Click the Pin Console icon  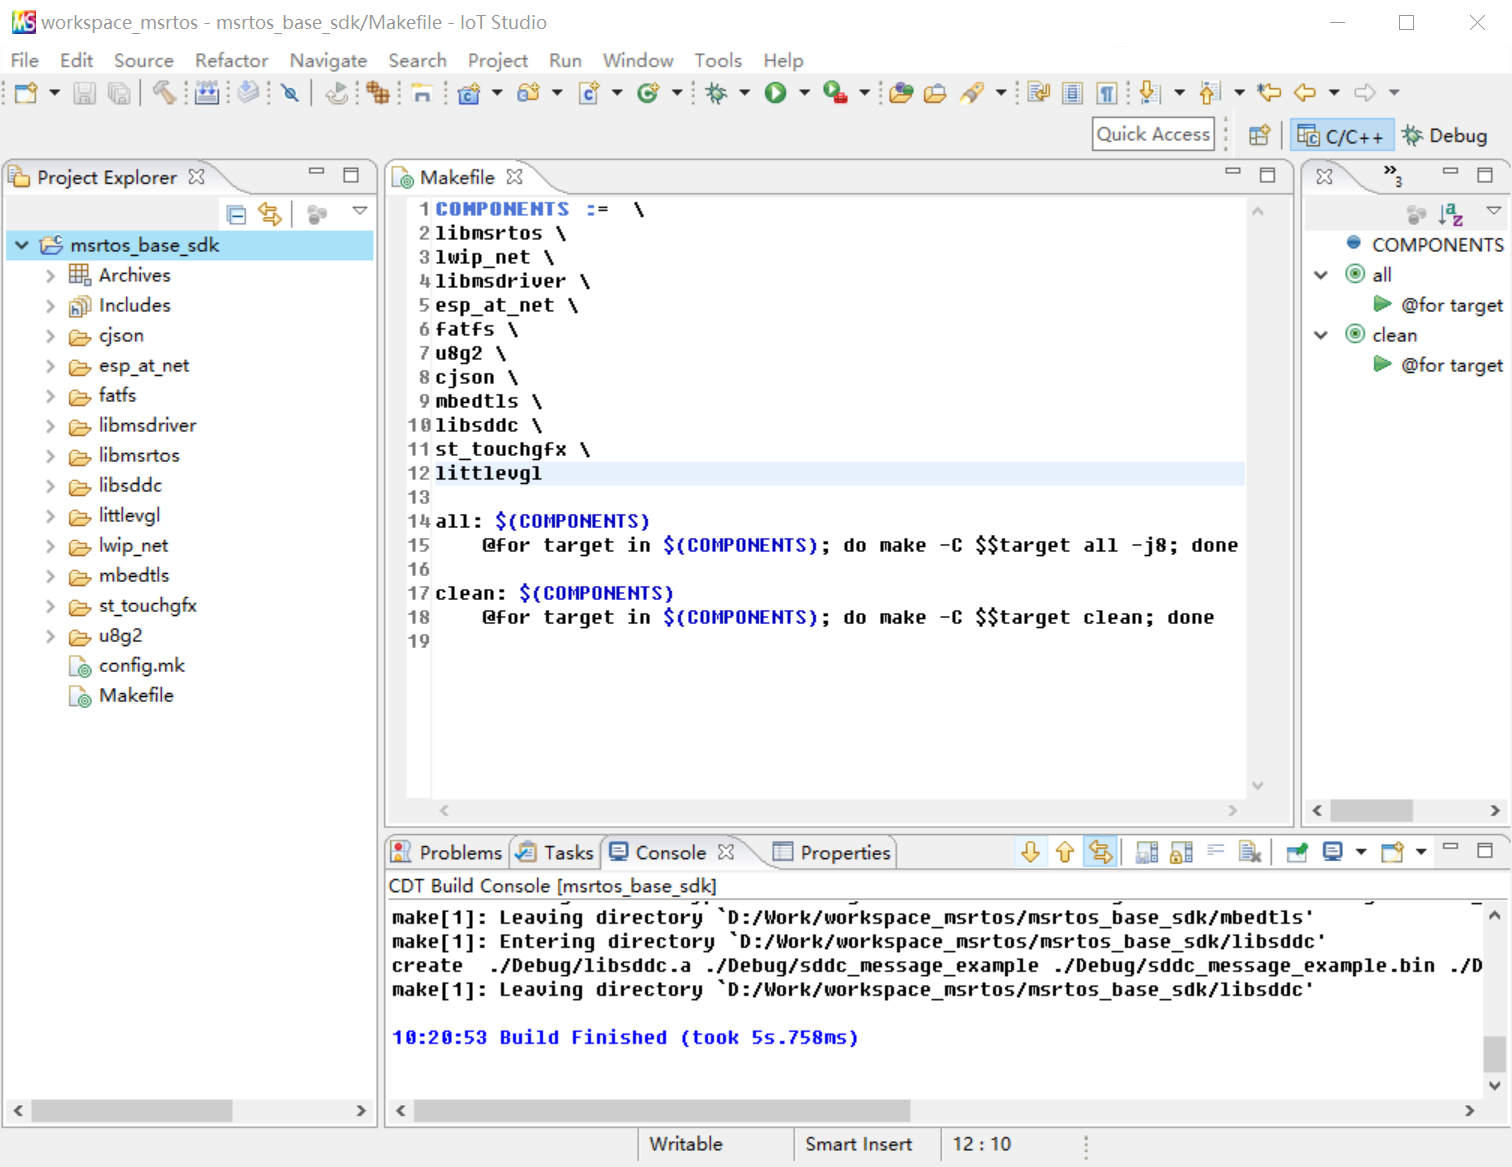click(x=1297, y=852)
